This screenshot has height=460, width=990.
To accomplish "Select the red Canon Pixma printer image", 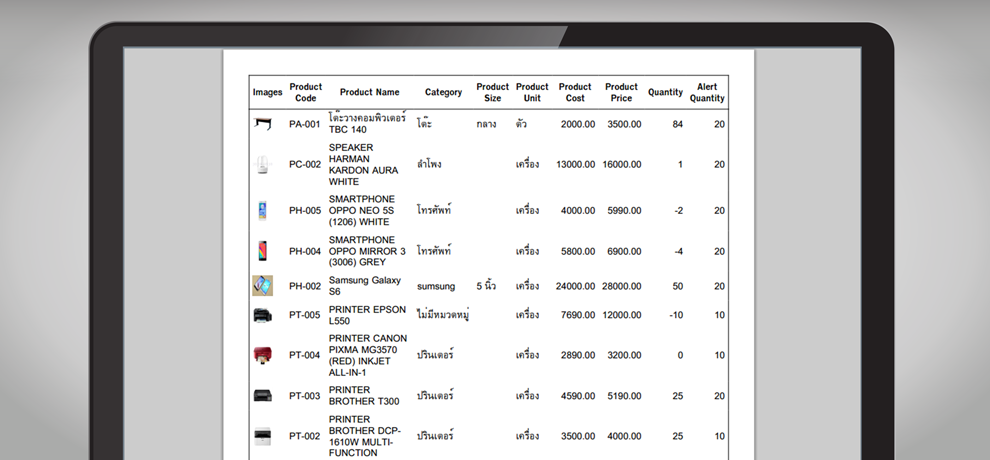I will pyautogui.click(x=263, y=355).
